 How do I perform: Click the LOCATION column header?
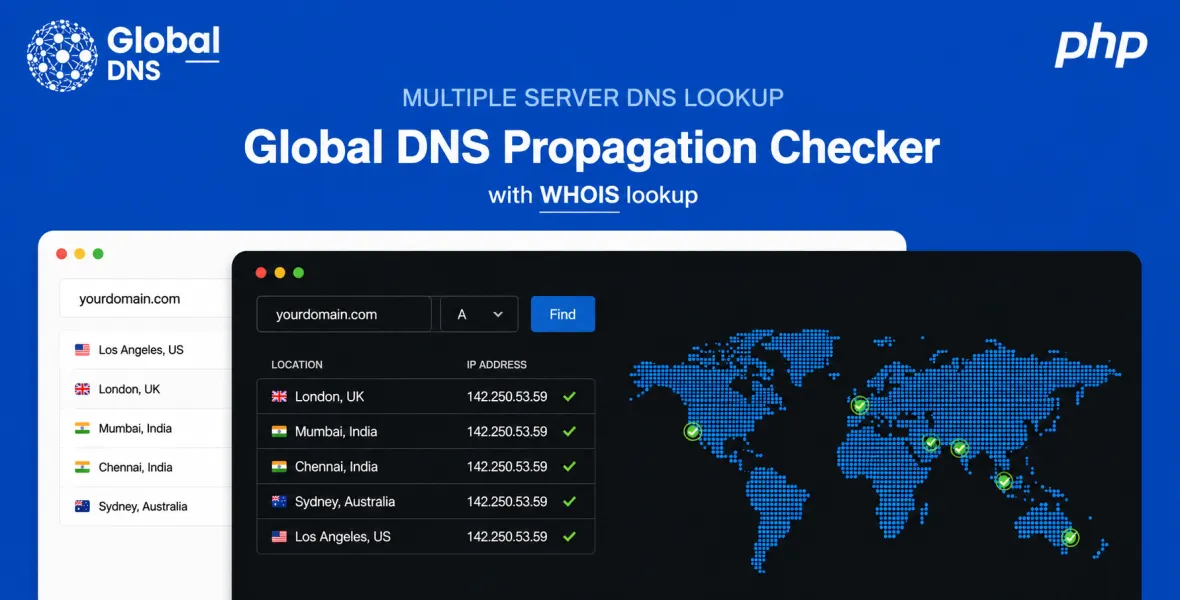tap(297, 364)
